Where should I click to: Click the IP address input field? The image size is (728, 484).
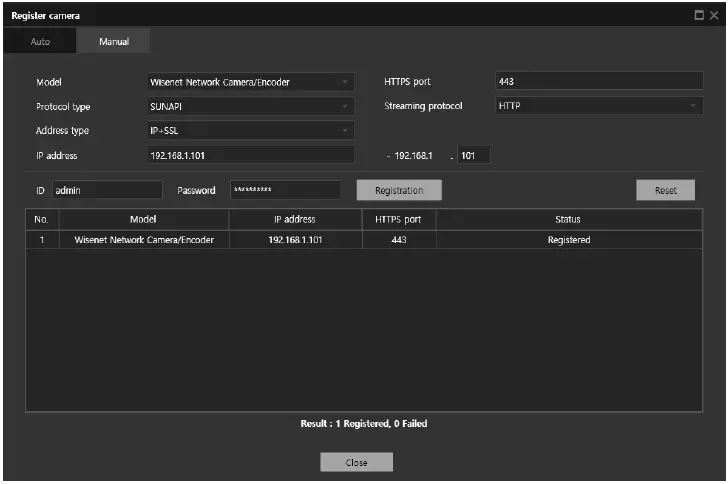coord(251,155)
